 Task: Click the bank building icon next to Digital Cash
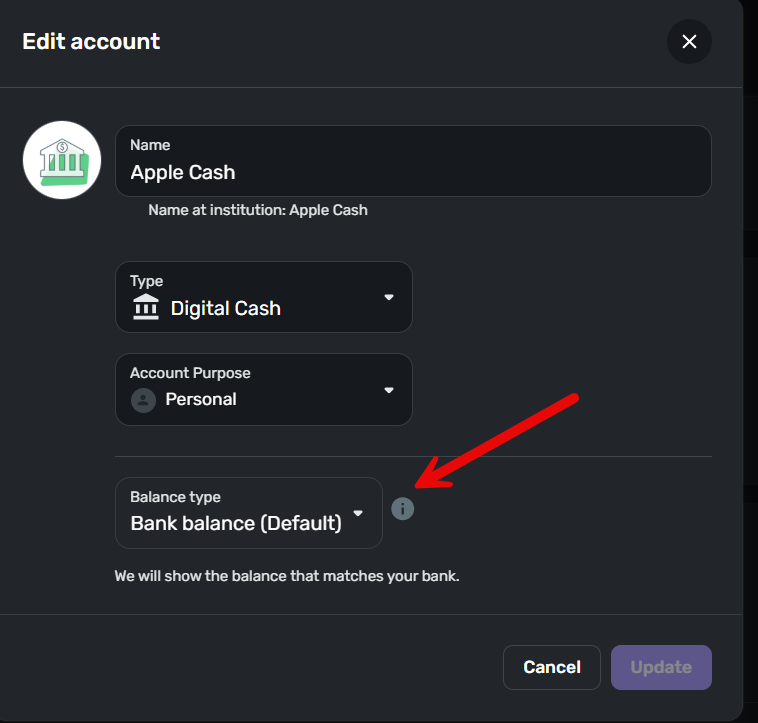(146, 307)
